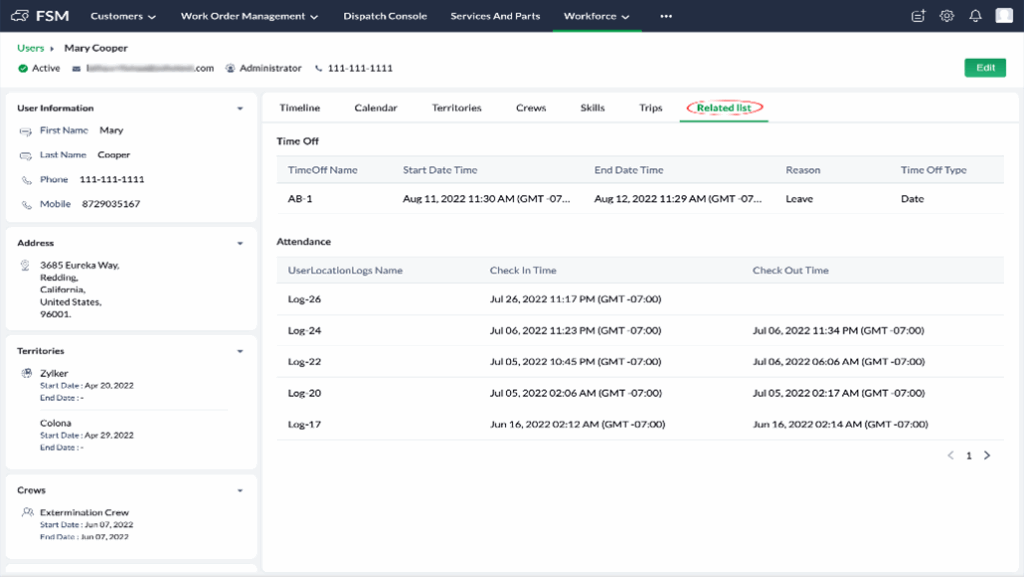Click the user profile avatar
This screenshot has width=1024, height=577.
(1003, 16)
